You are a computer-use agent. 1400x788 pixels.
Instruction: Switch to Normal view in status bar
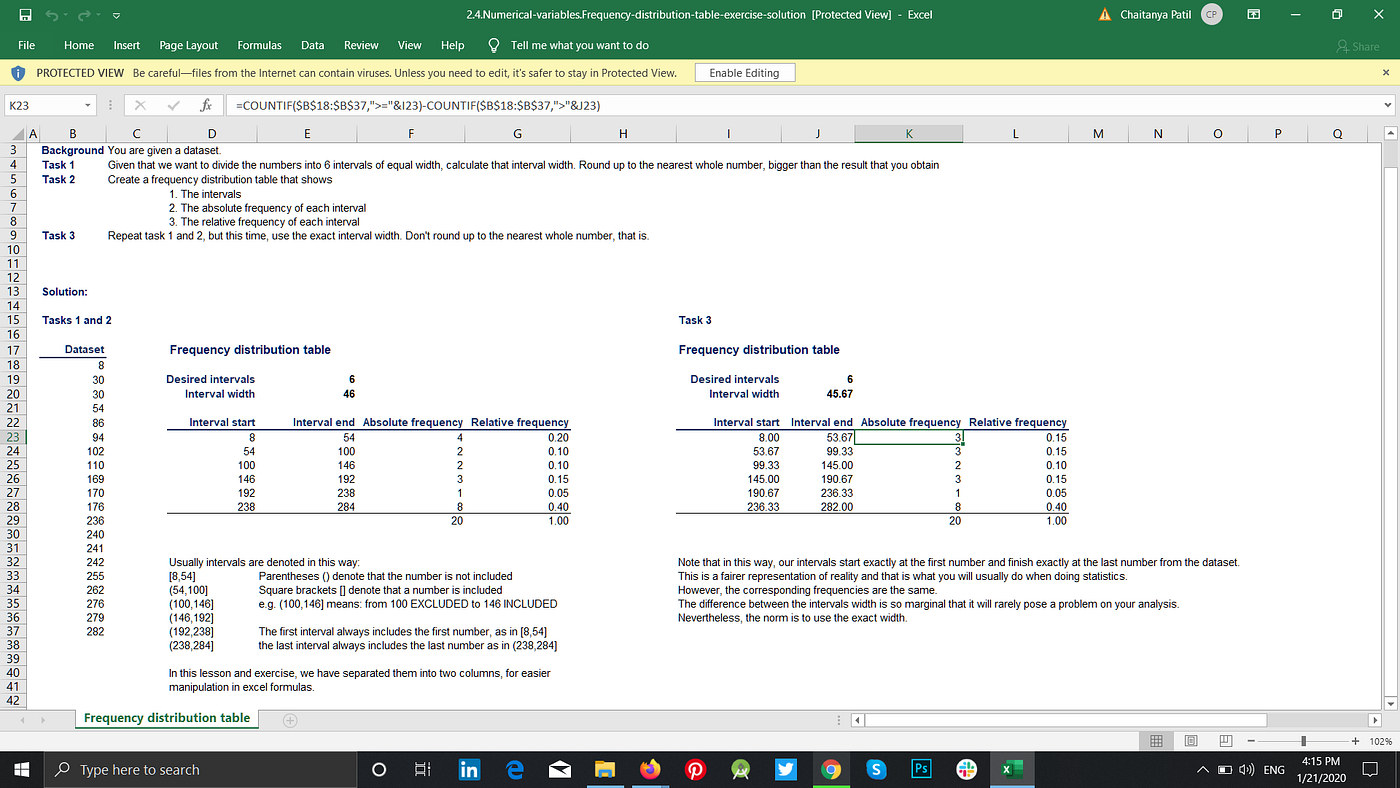pos(1156,740)
